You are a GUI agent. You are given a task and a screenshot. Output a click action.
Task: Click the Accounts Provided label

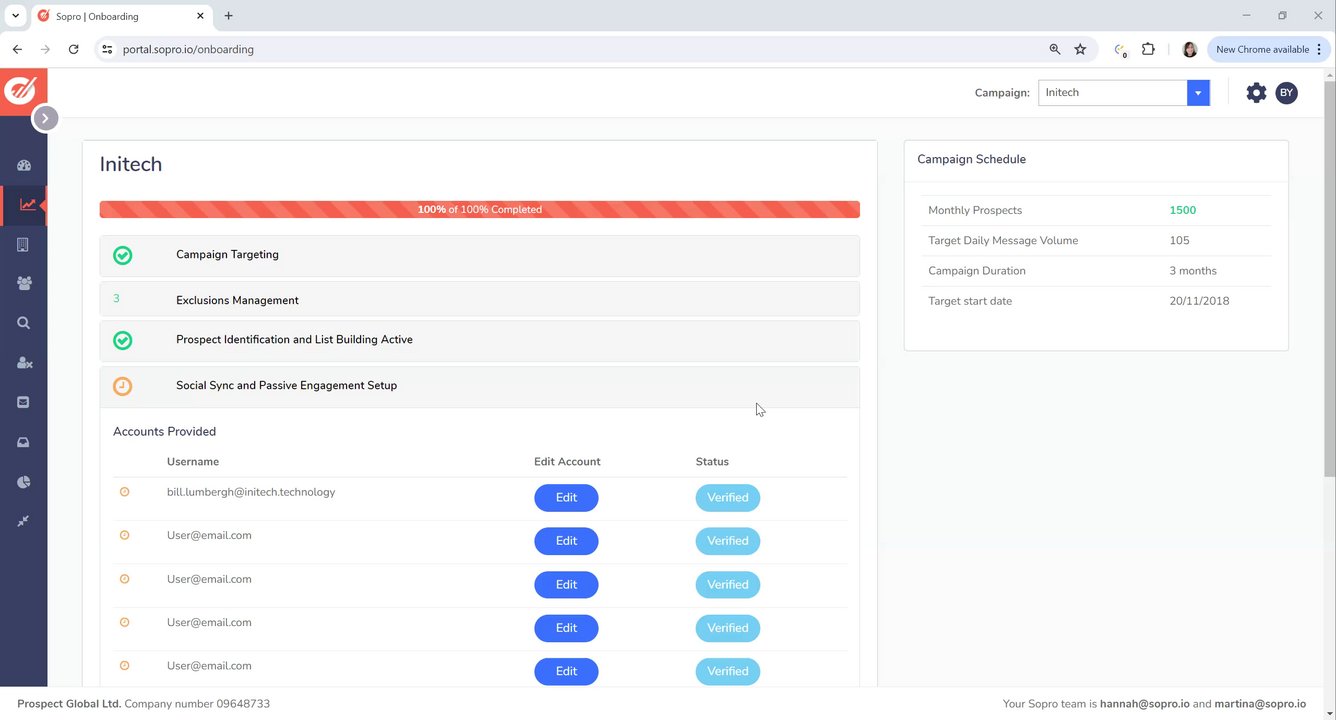tap(164, 432)
